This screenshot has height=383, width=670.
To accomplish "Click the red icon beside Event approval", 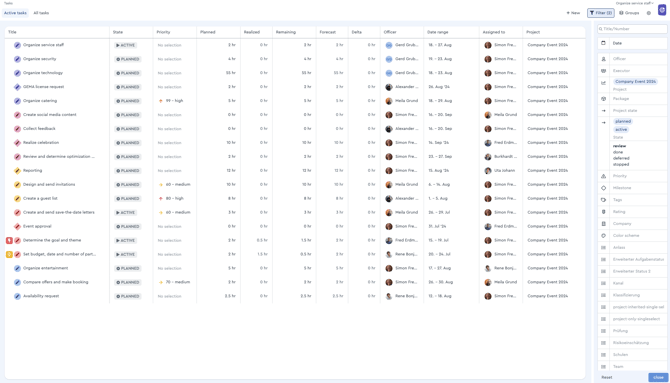I will [x=17, y=226].
